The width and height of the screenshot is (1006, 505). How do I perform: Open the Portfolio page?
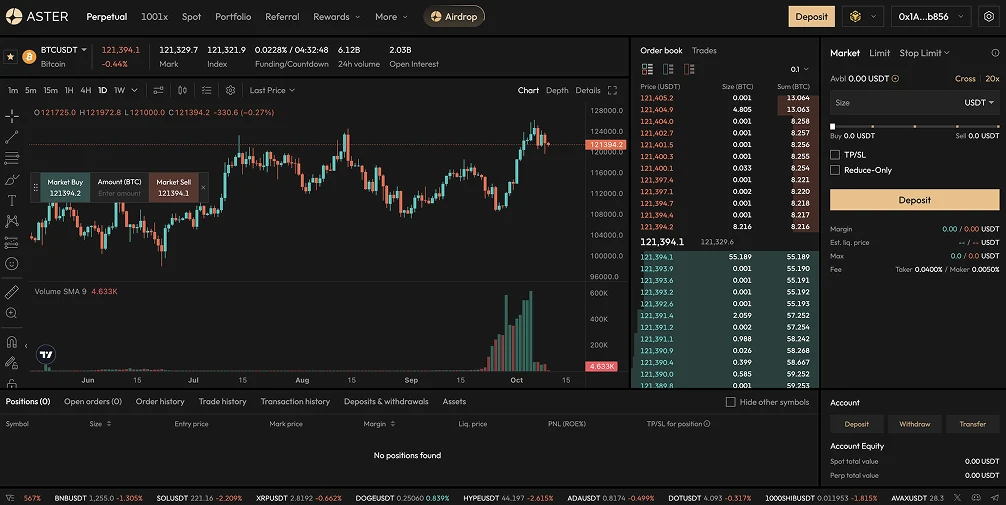tap(233, 17)
